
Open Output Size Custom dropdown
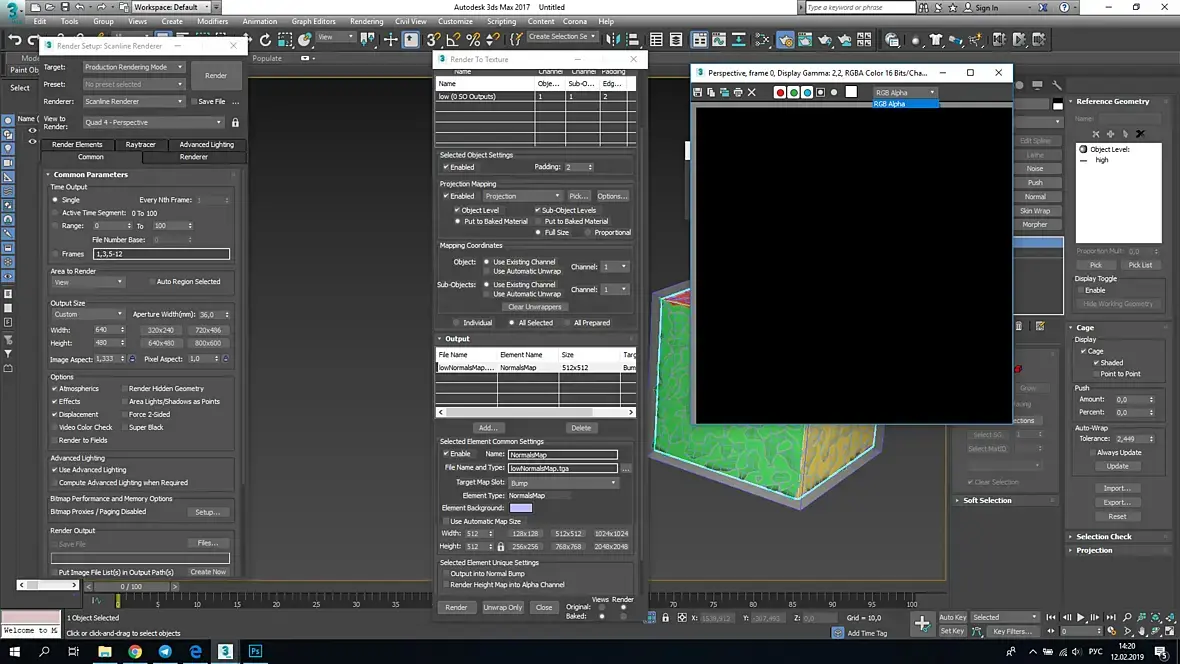[x=87, y=315]
